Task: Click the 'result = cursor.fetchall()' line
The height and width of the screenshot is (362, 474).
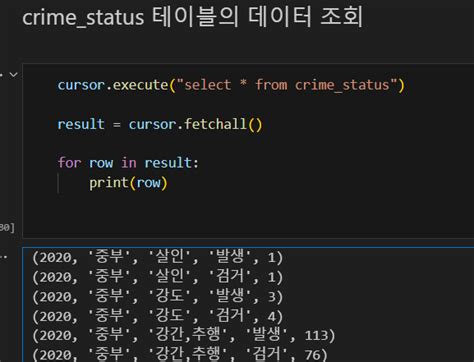Action: (x=160, y=124)
